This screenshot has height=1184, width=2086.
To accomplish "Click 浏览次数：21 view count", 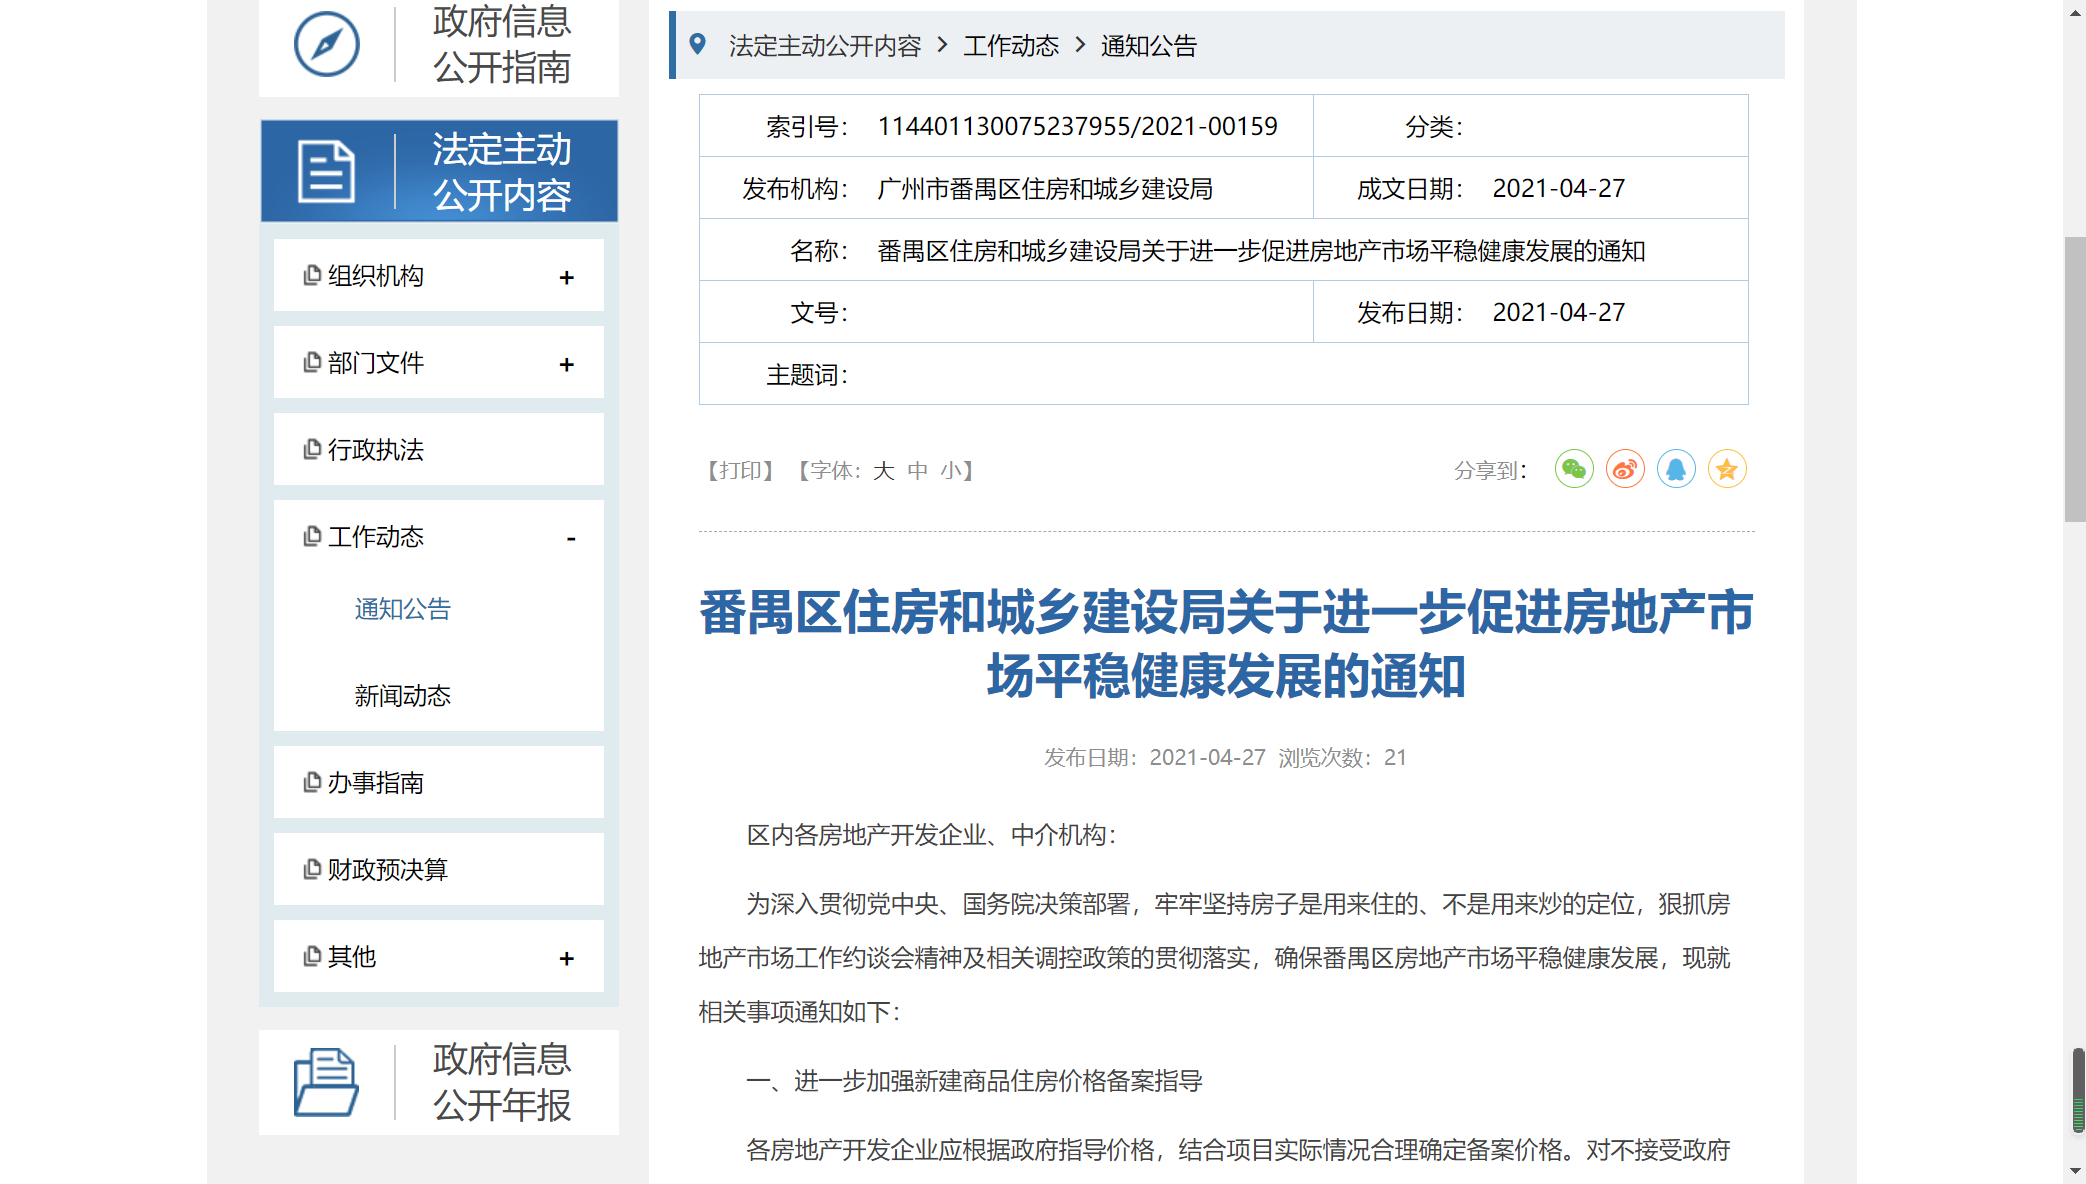I will coord(1342,758).
